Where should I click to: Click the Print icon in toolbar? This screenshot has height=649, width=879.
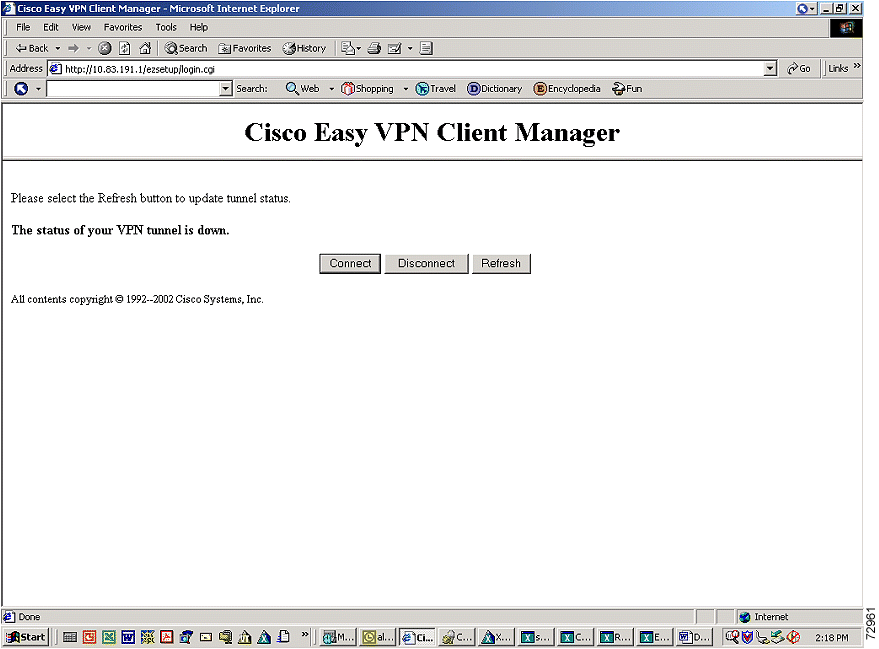coord(374,48)
